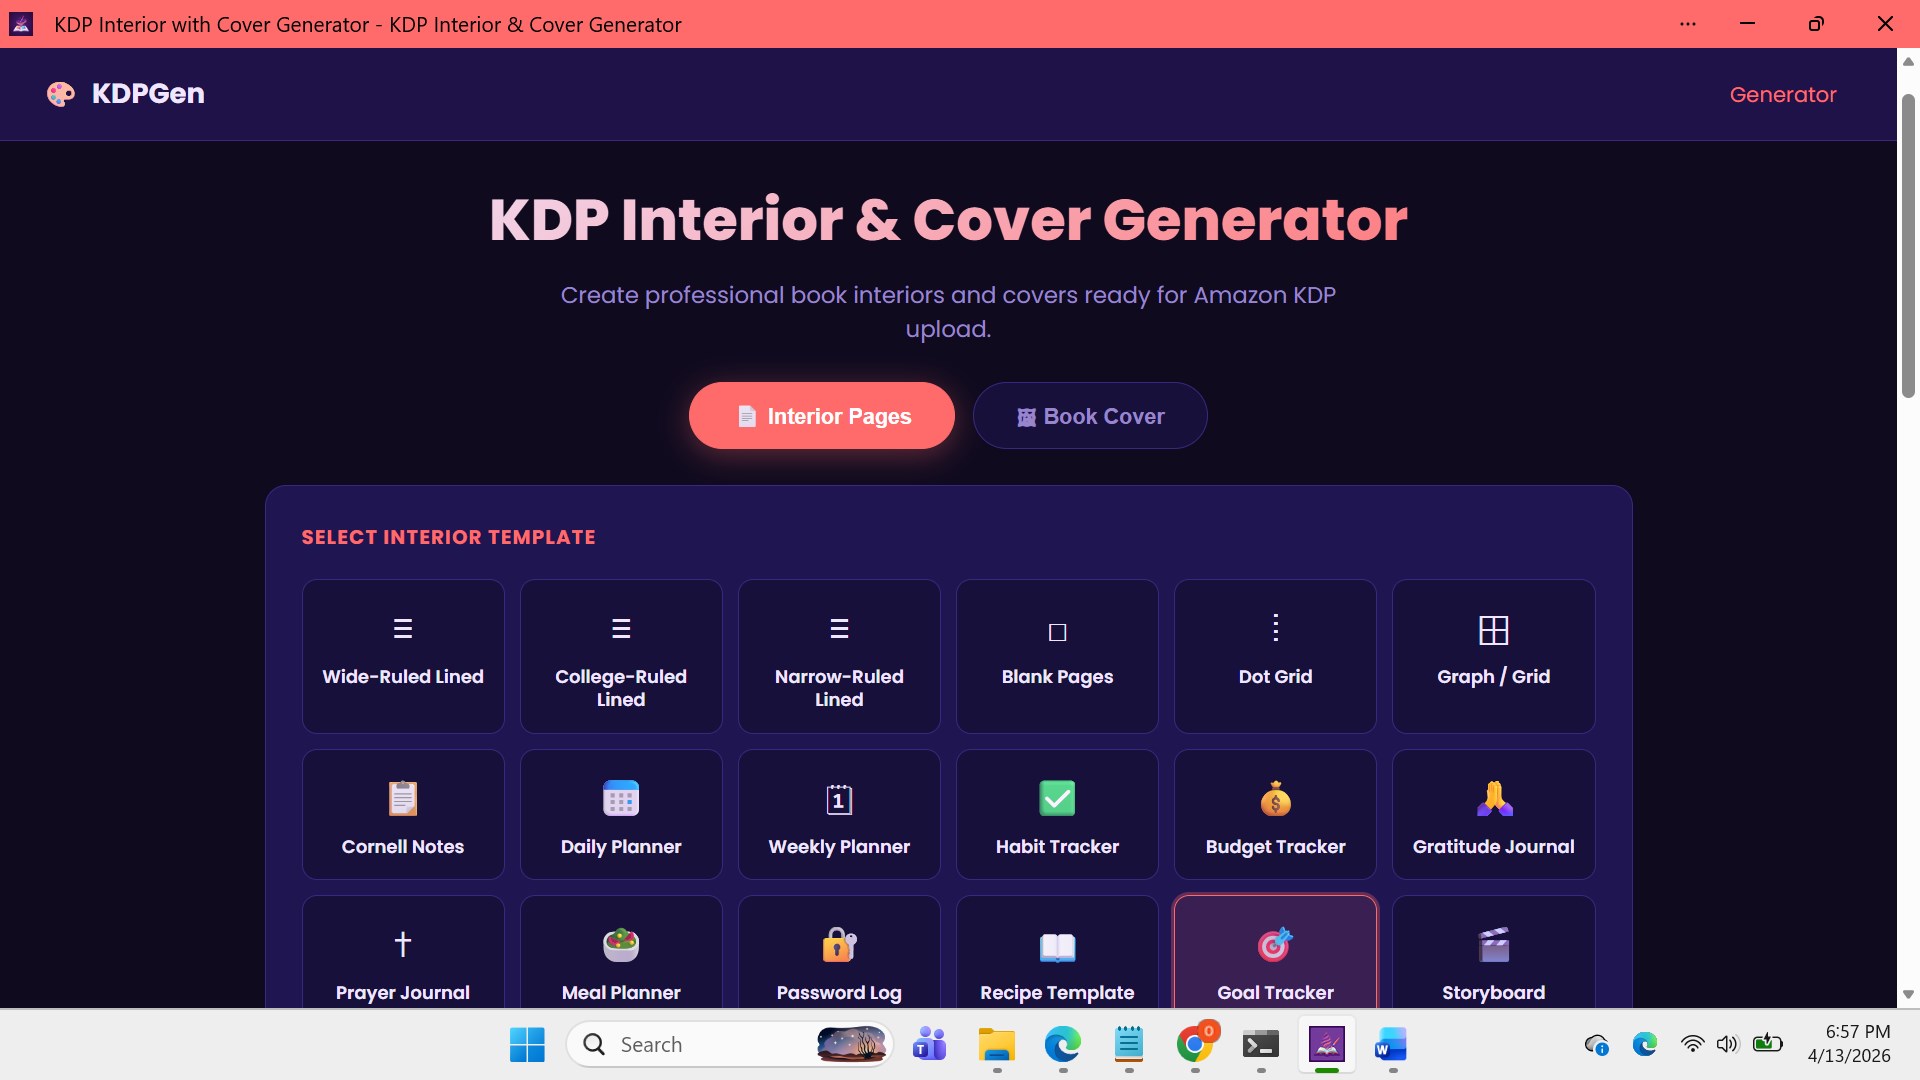Click the vertical scrollbar thumb

[1908, 245]
